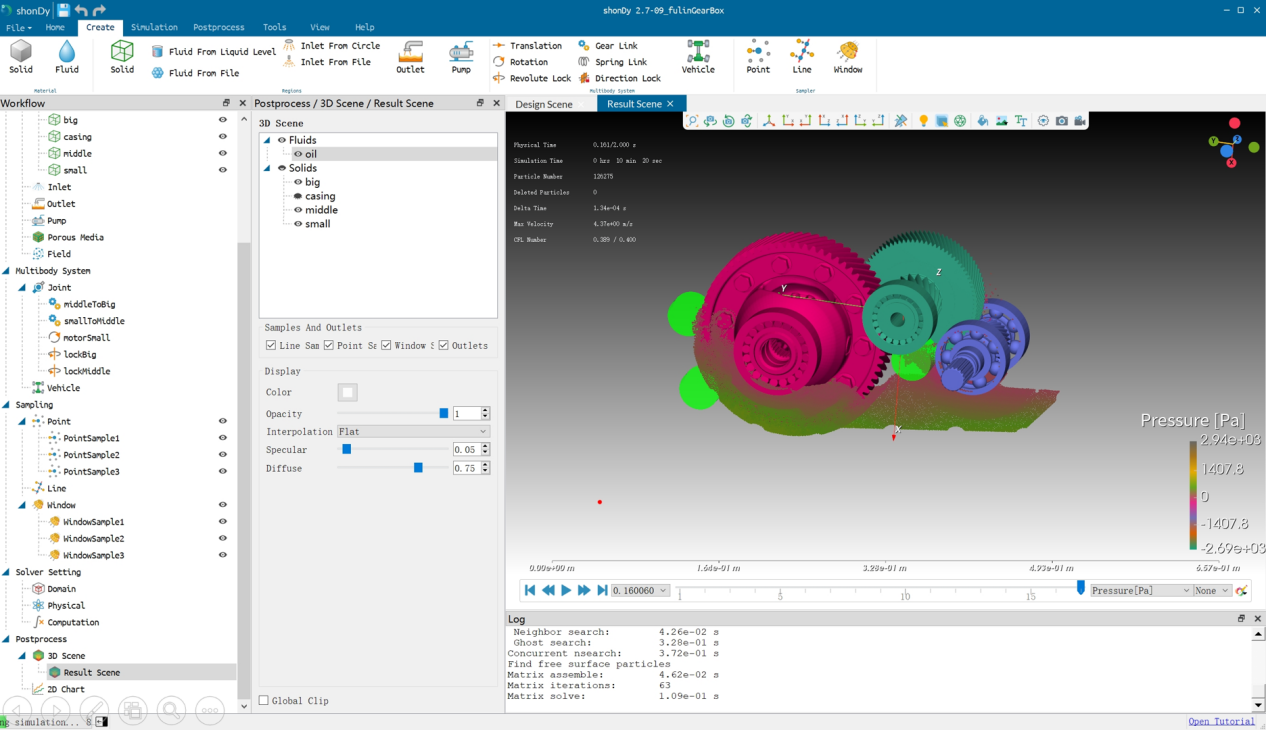This screenshot has width=1266, height=730.
Task: Open the Tutorial link
Action: click(x=1221, y=722)
